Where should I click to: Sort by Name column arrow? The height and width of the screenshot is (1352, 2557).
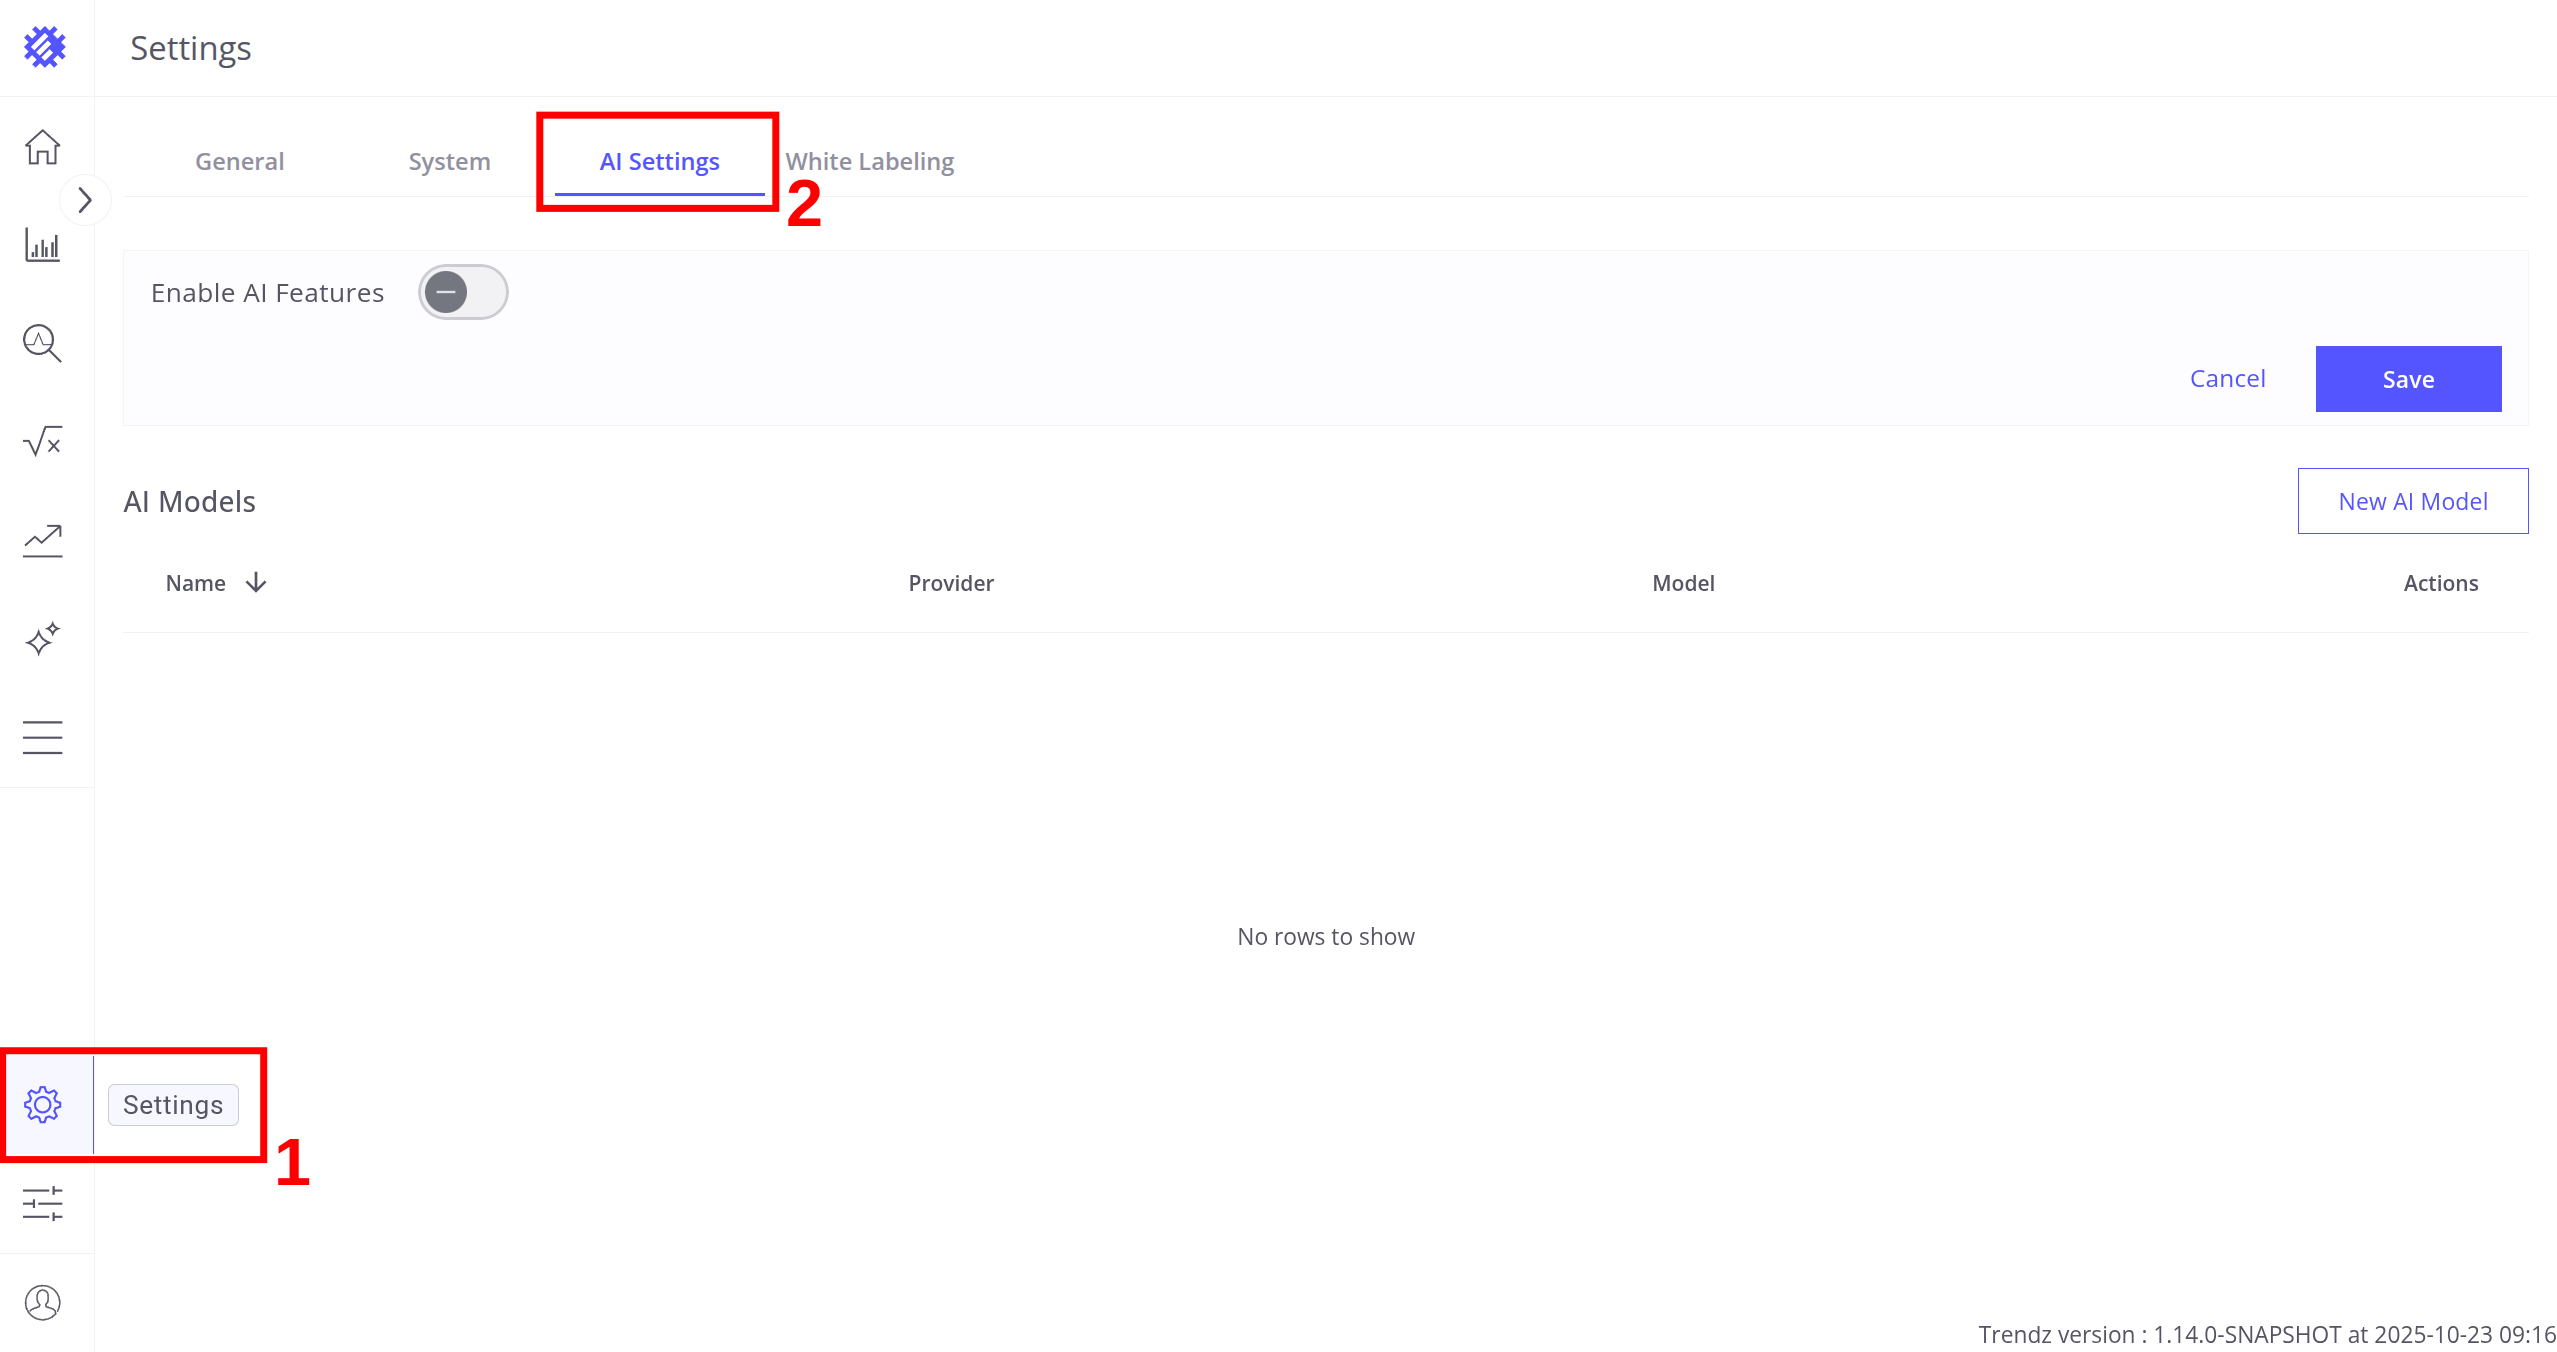point(256,582)
